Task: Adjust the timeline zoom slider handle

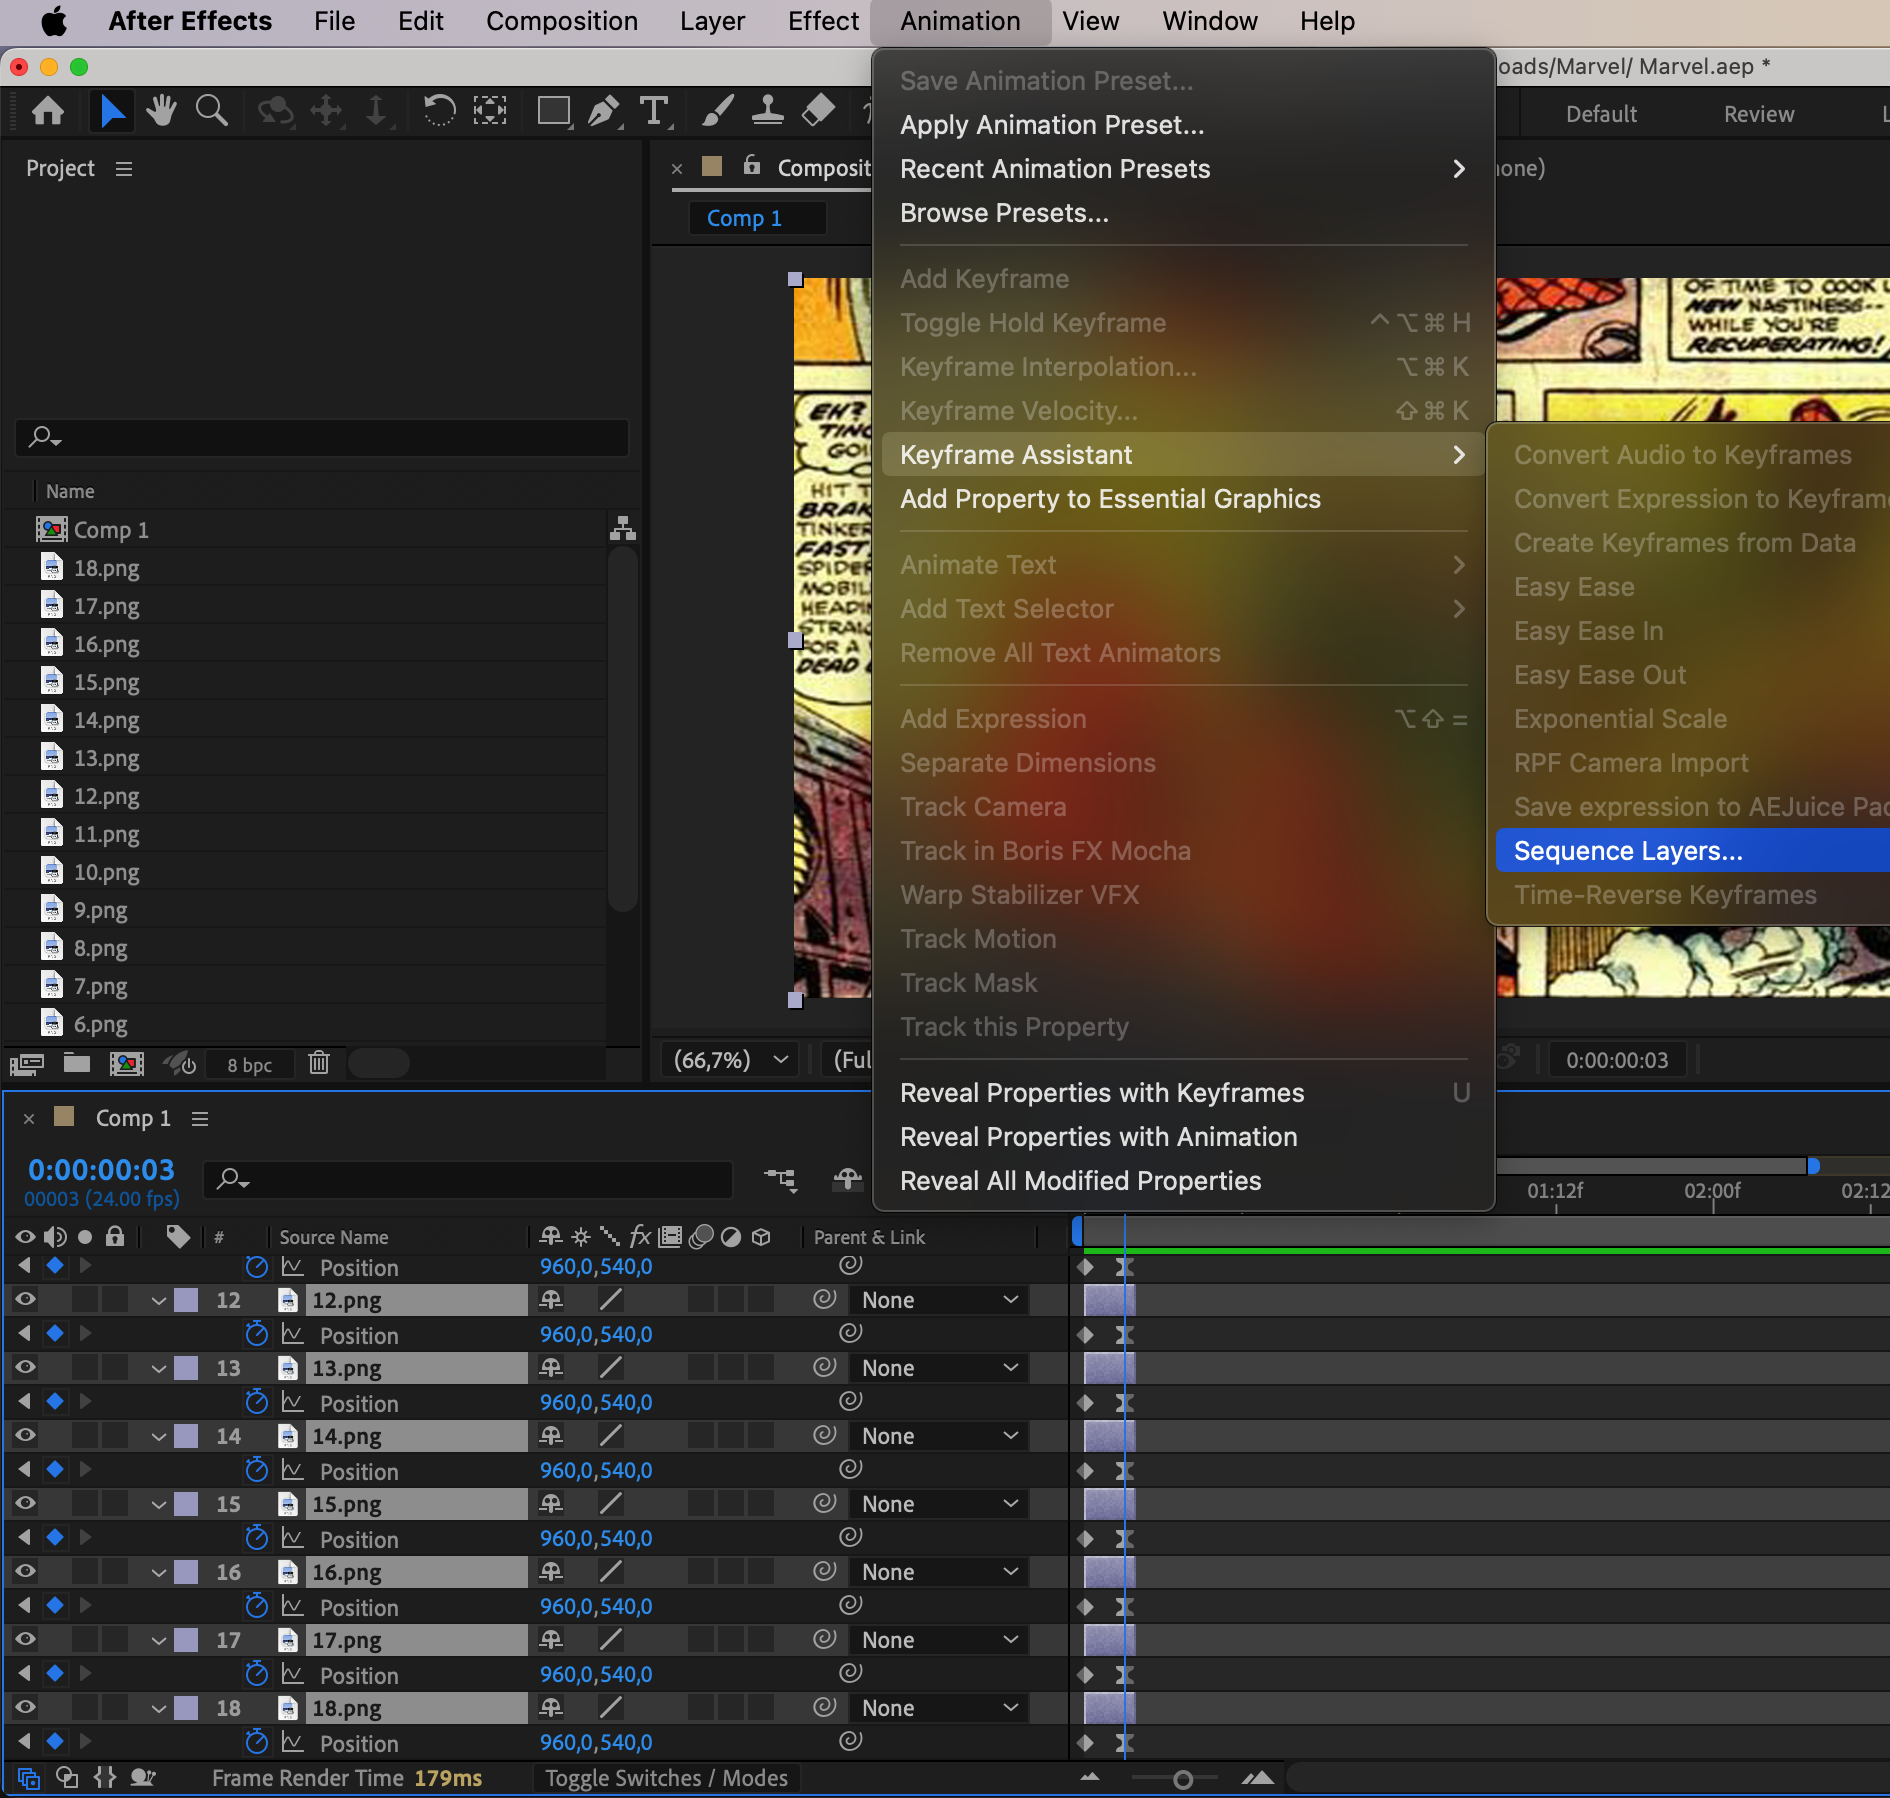Action: pos(1182,1779)
